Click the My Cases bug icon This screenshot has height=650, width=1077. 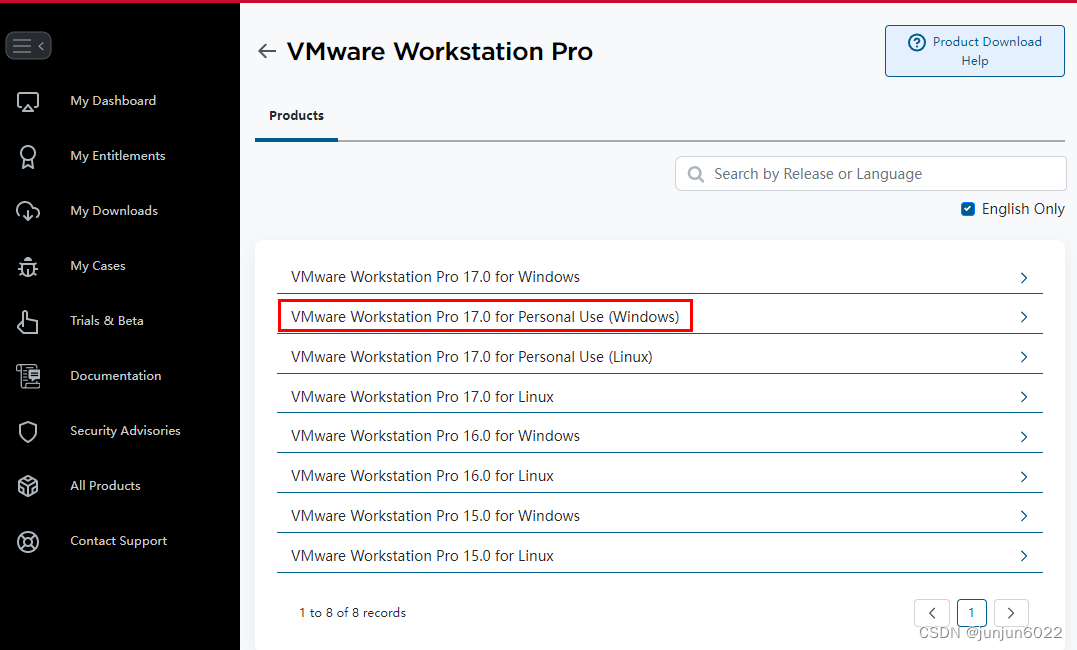[x=27, y=267]
